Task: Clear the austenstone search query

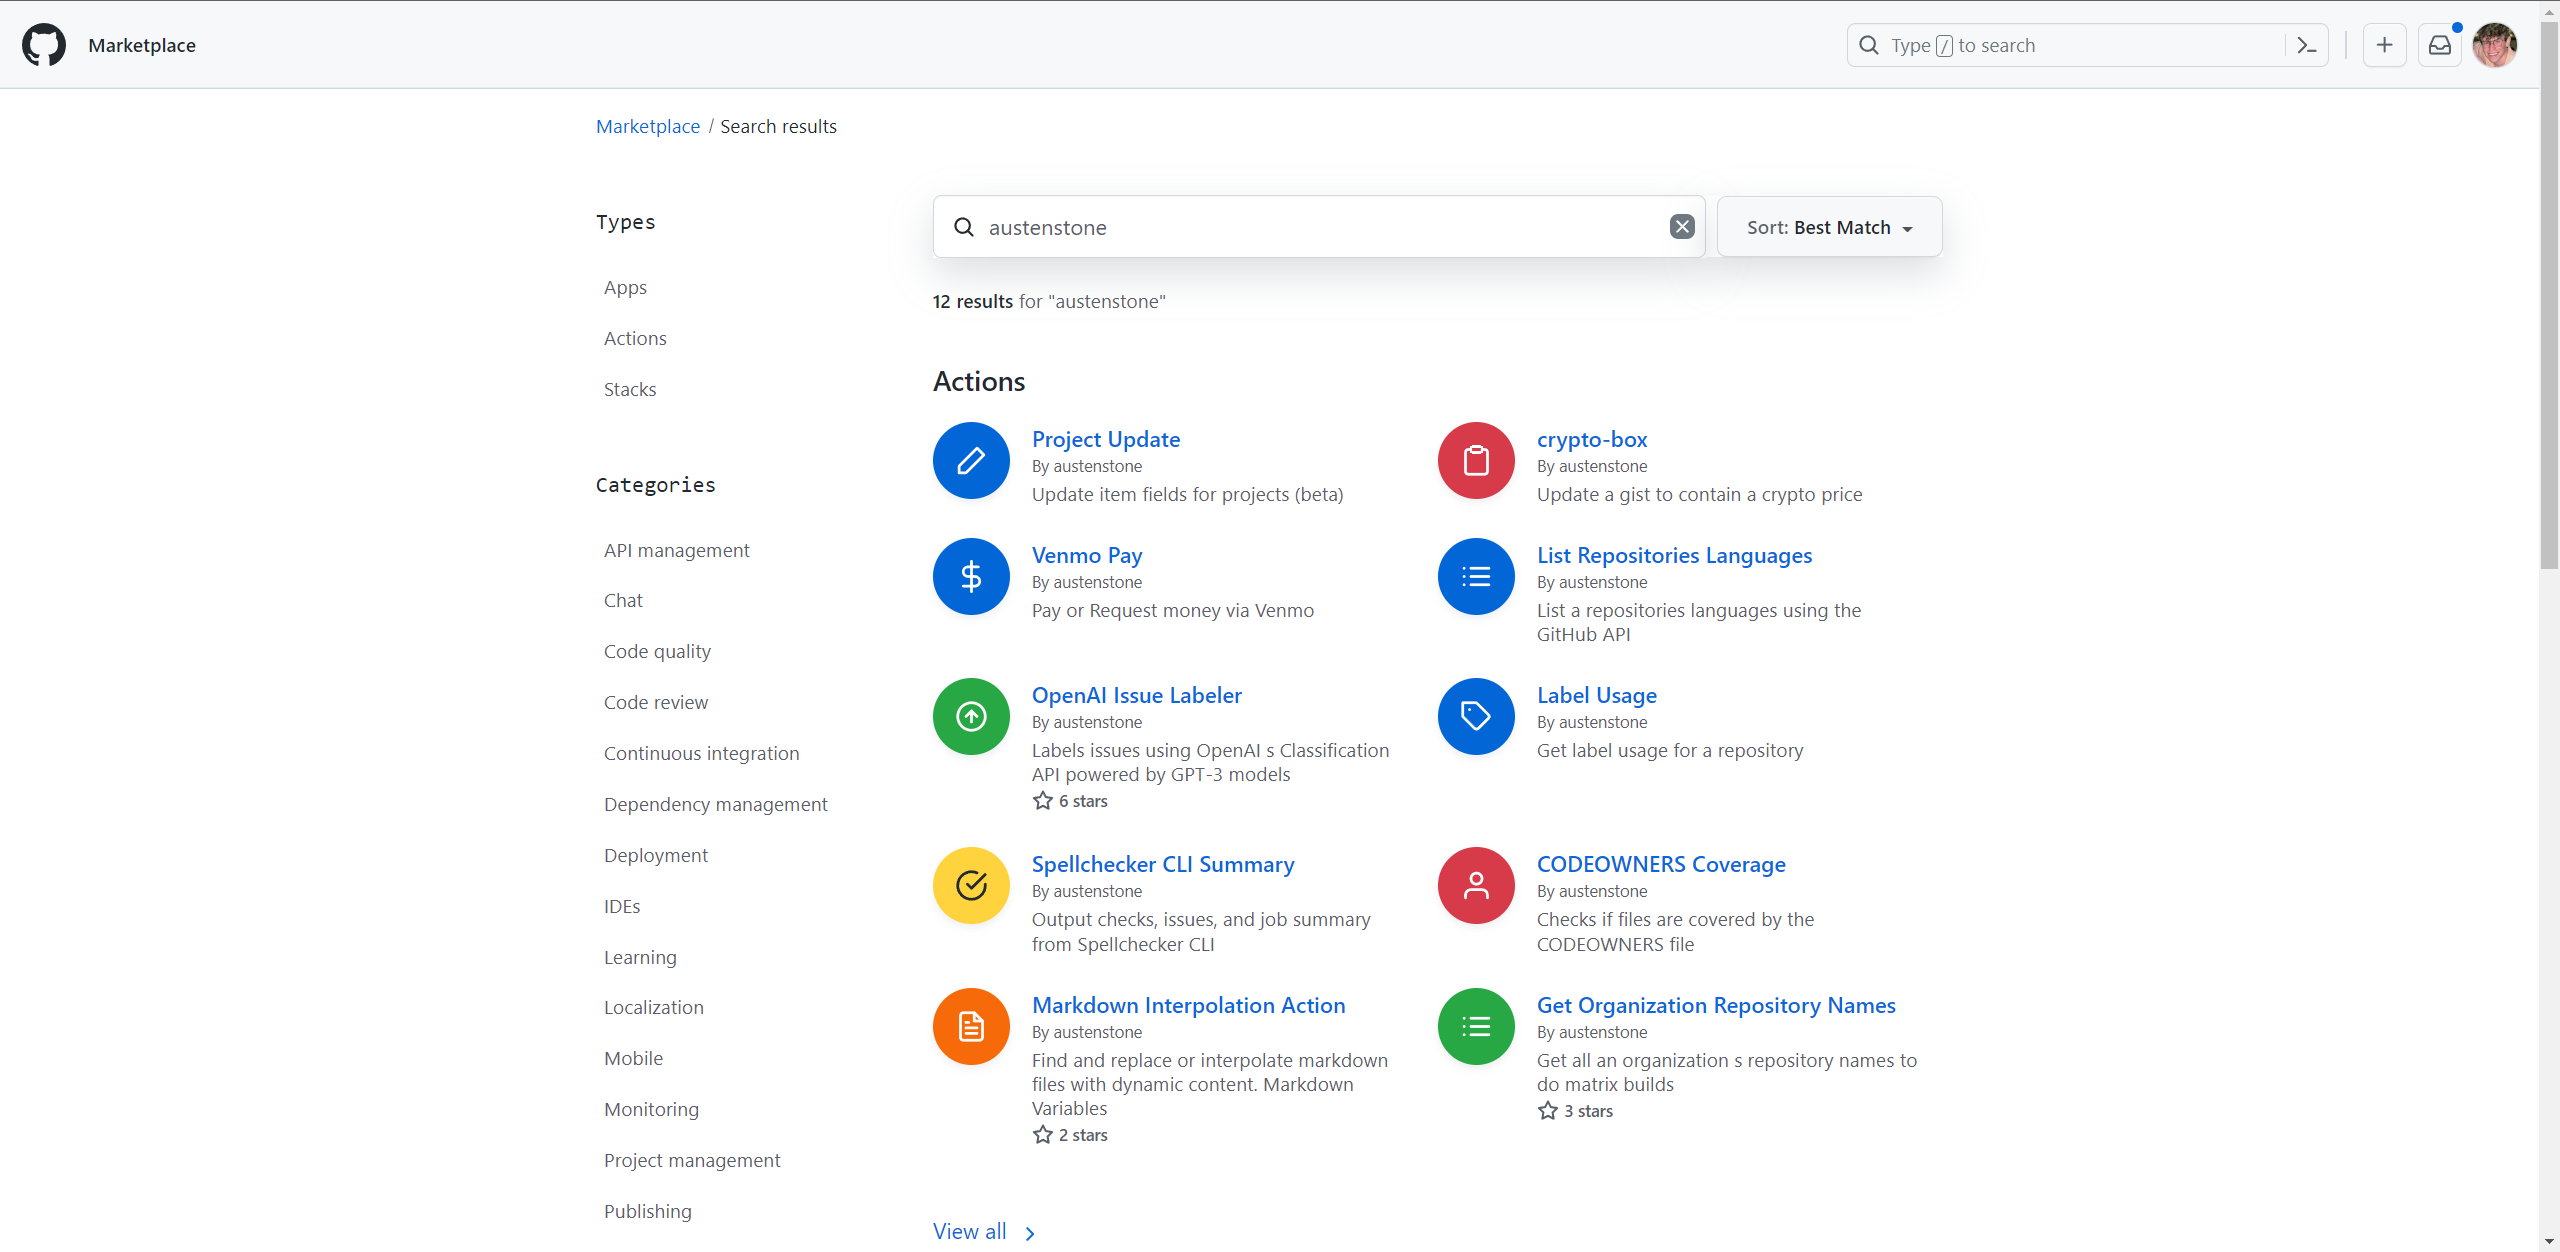Action: pyautogui.click(x=1682, y=227)
